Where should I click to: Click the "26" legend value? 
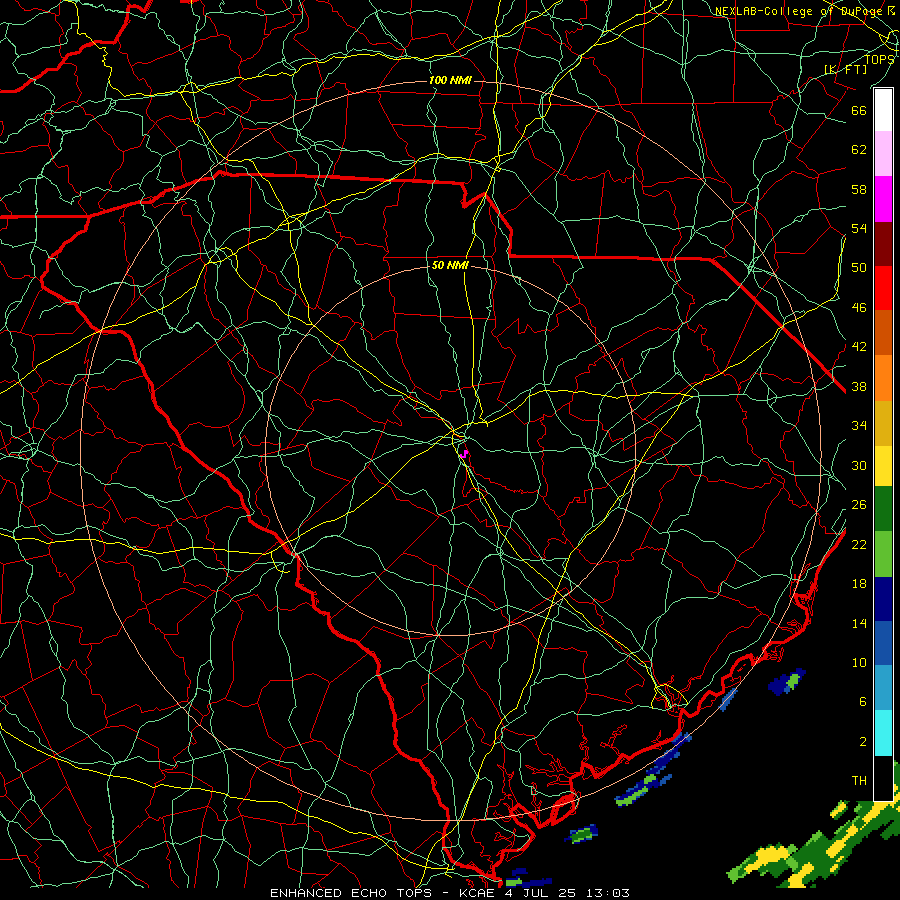point(859,505)
